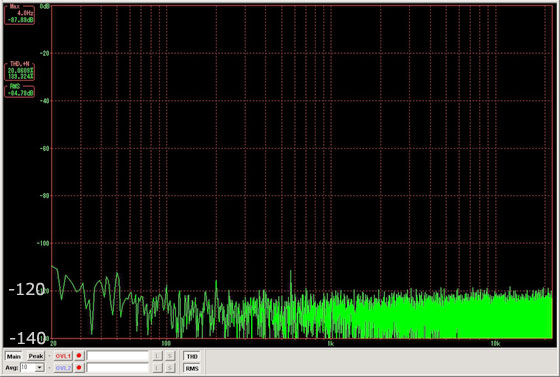Toggle the Peak hold button
560x377 pixels.
click(x=36, y=356)
